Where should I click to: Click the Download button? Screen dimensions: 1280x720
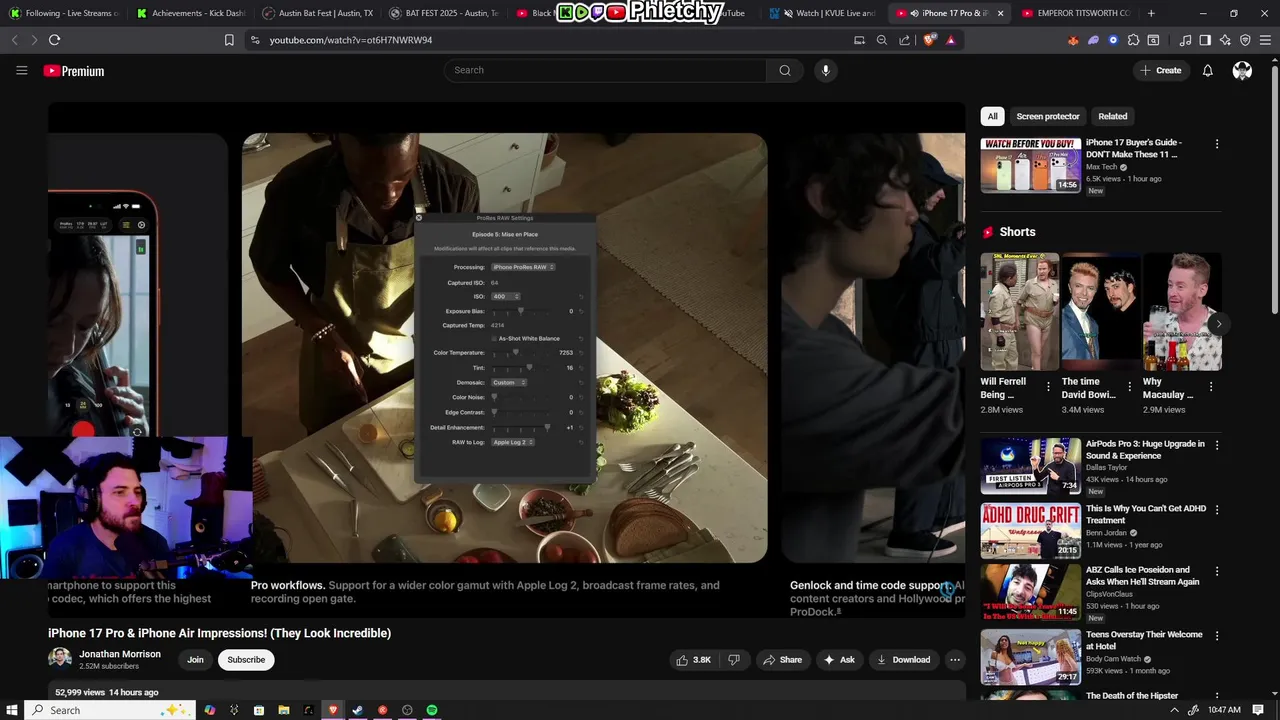[903, 660]
